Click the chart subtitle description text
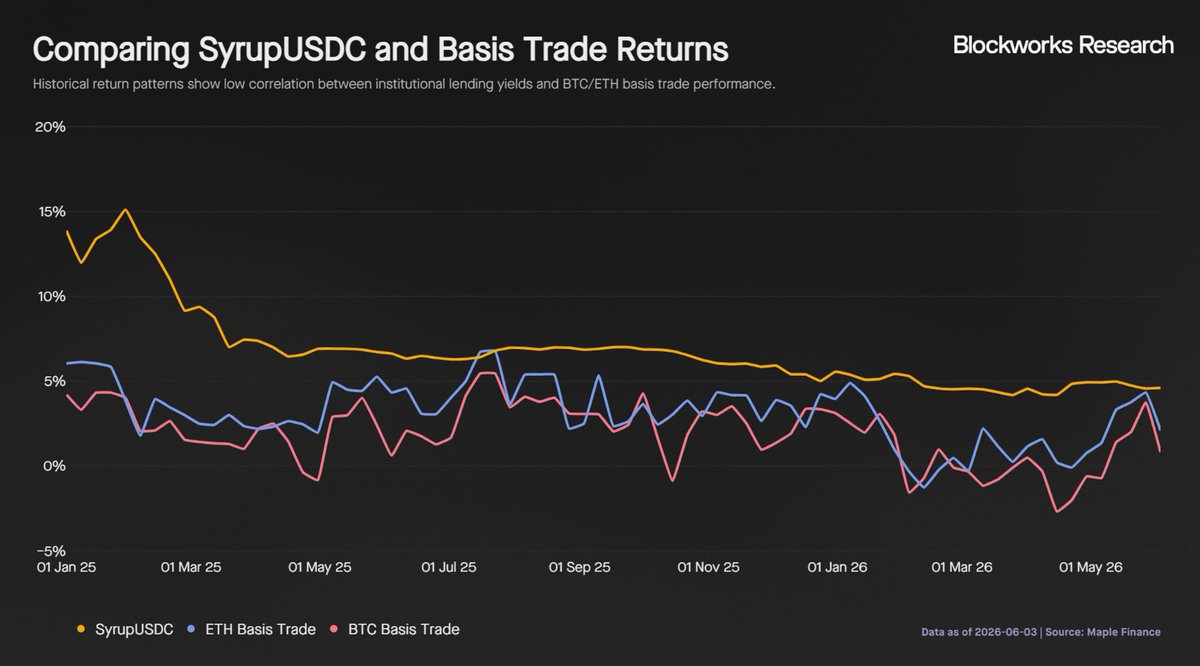Image resolution: width=1200 pixels, height=666 pixels. [x=404, y=84]
